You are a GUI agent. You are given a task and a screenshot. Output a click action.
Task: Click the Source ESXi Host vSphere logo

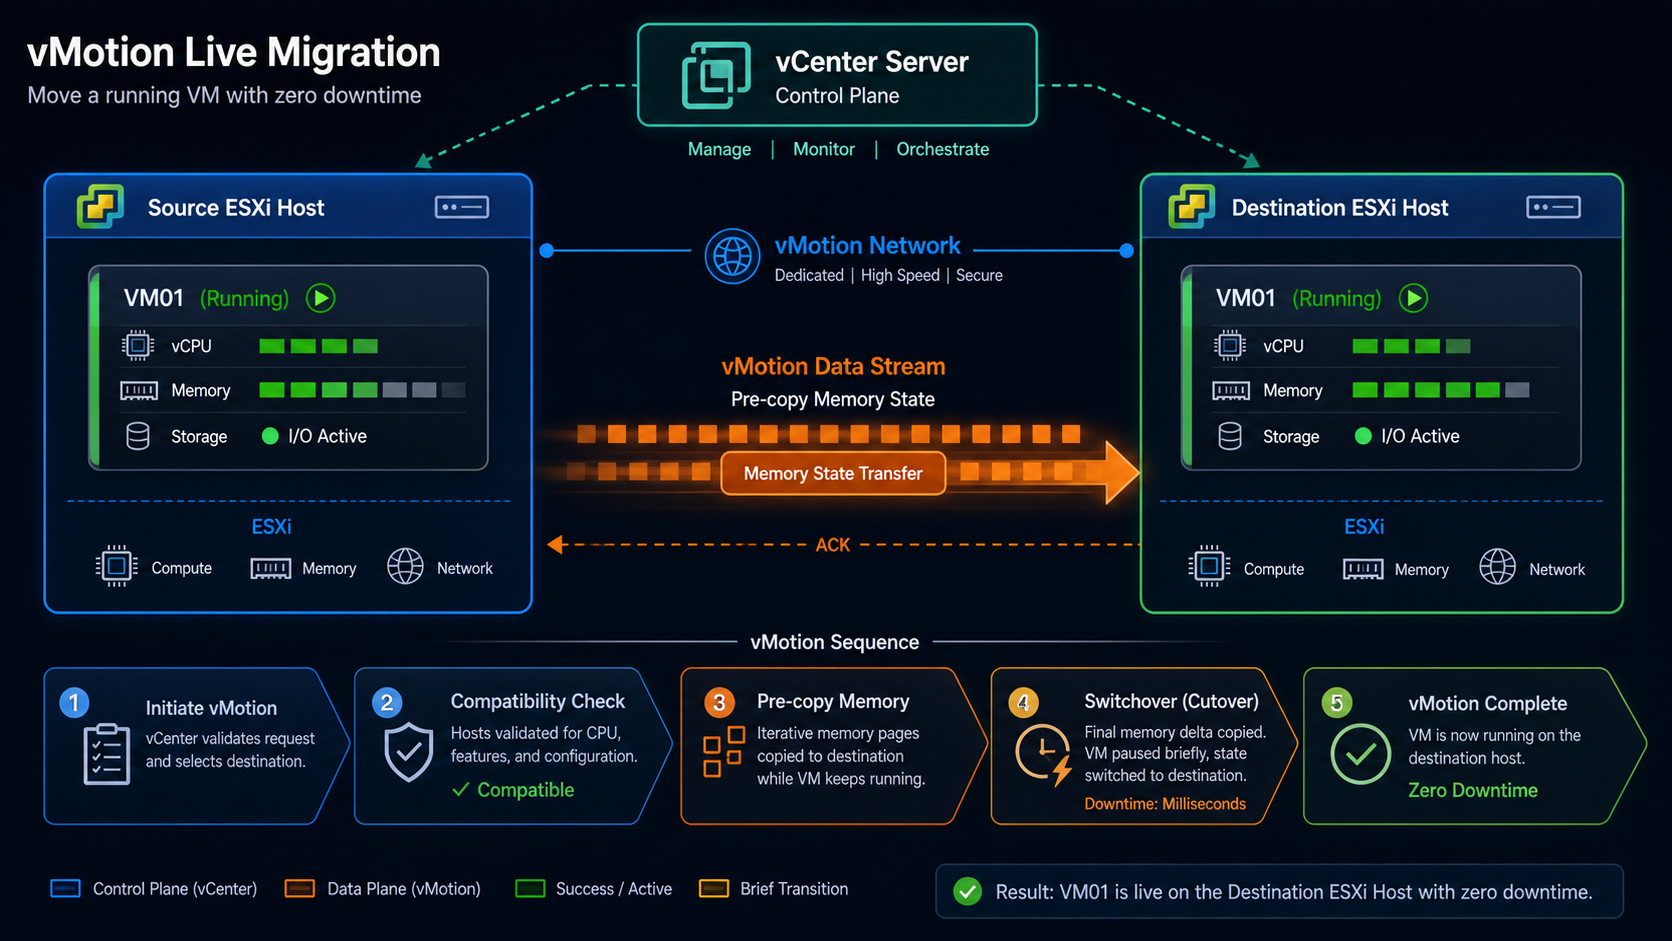coord(100,207)
